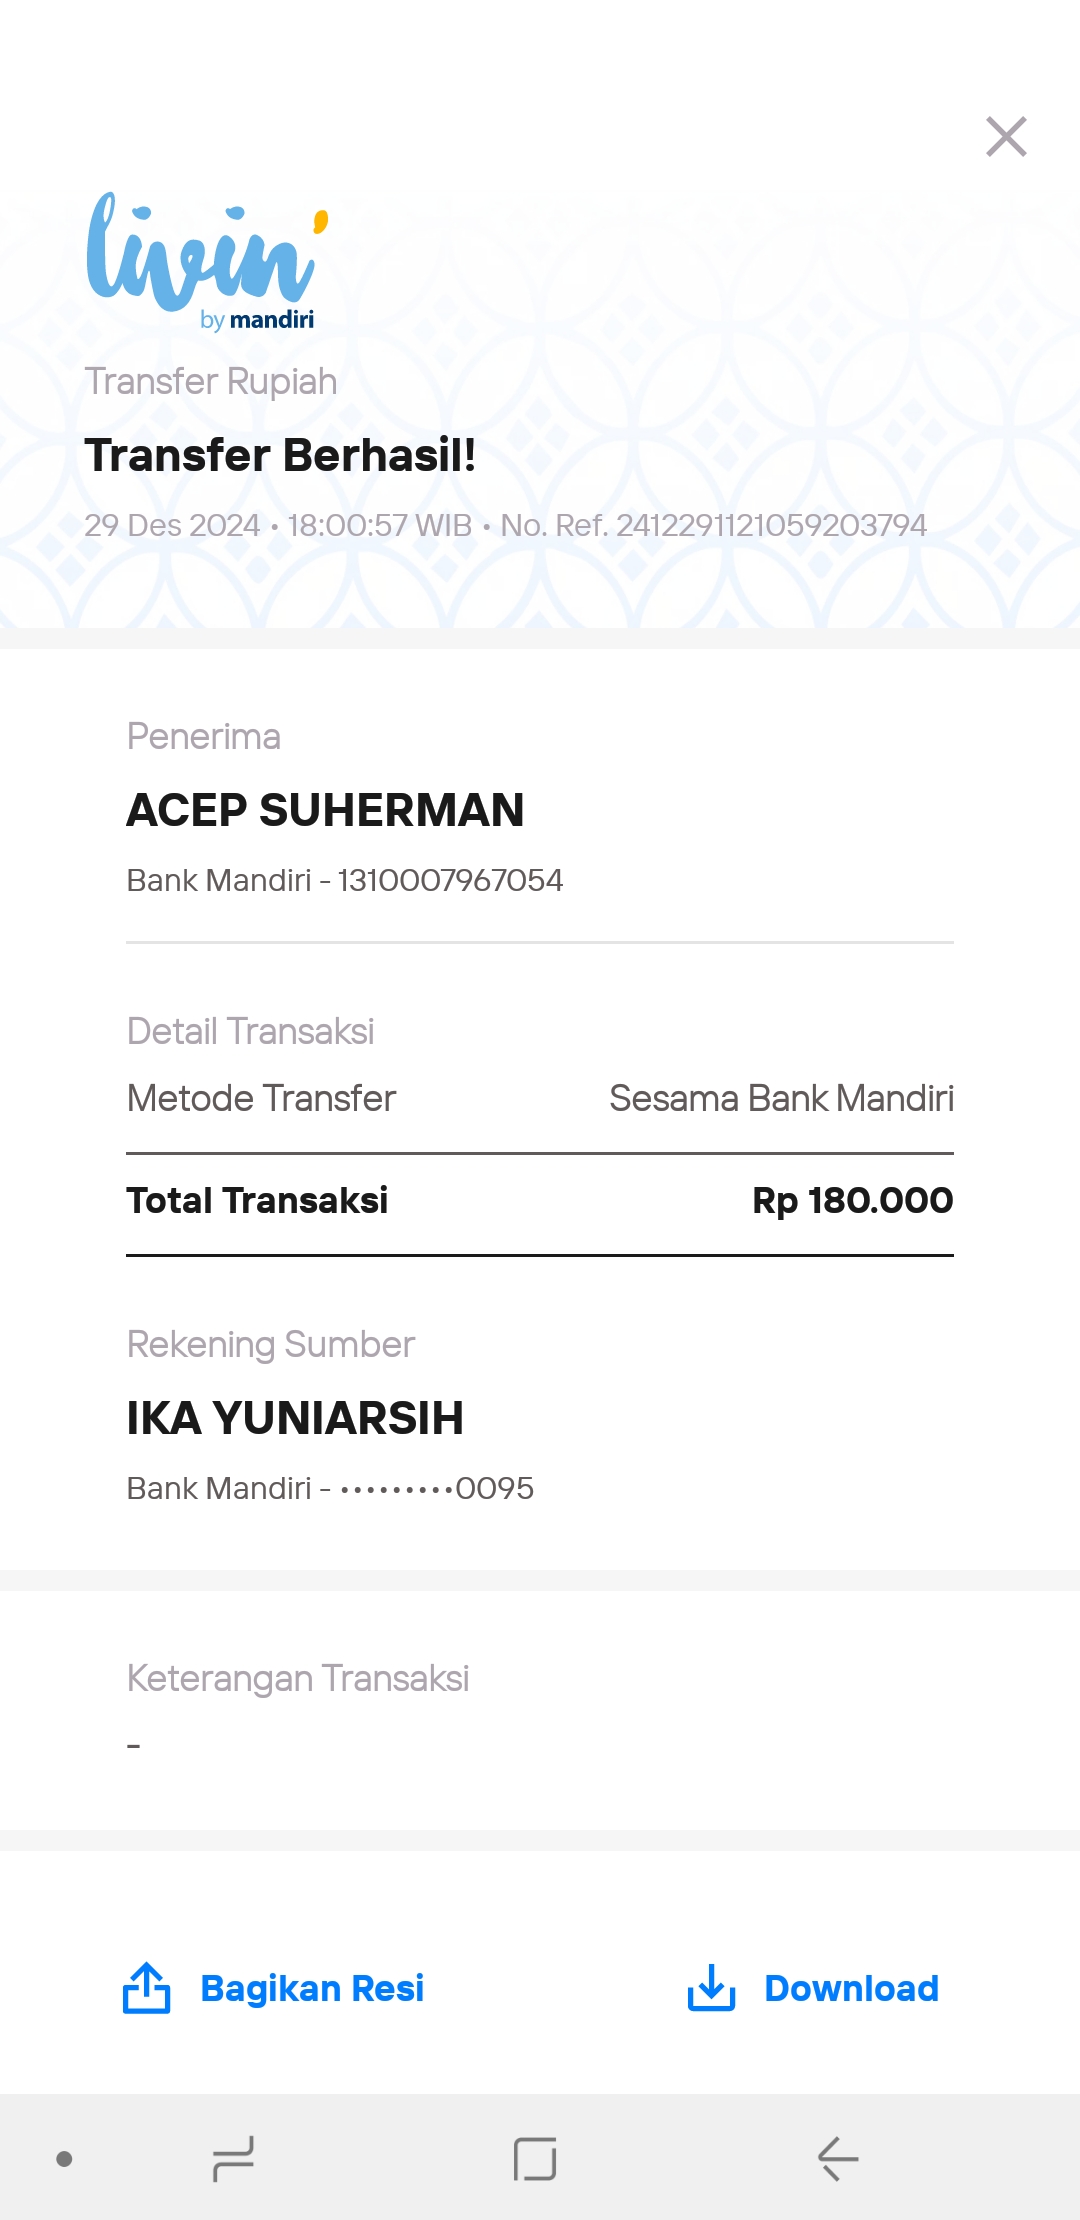1080x2220 pixels.
Task: Tap the Transfer Berhasil! heading
Action: [x=280, y=455]
